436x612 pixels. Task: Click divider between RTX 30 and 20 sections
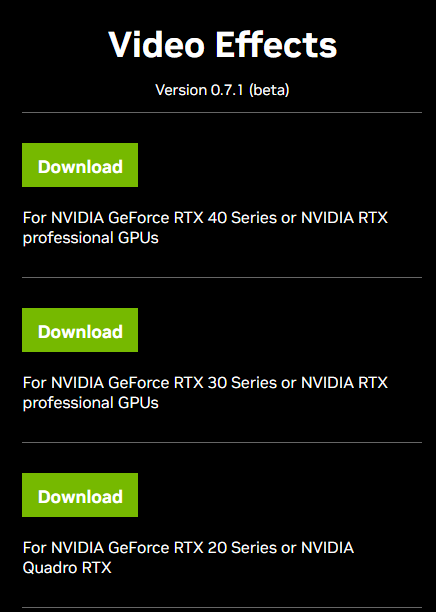coord(222,443)
